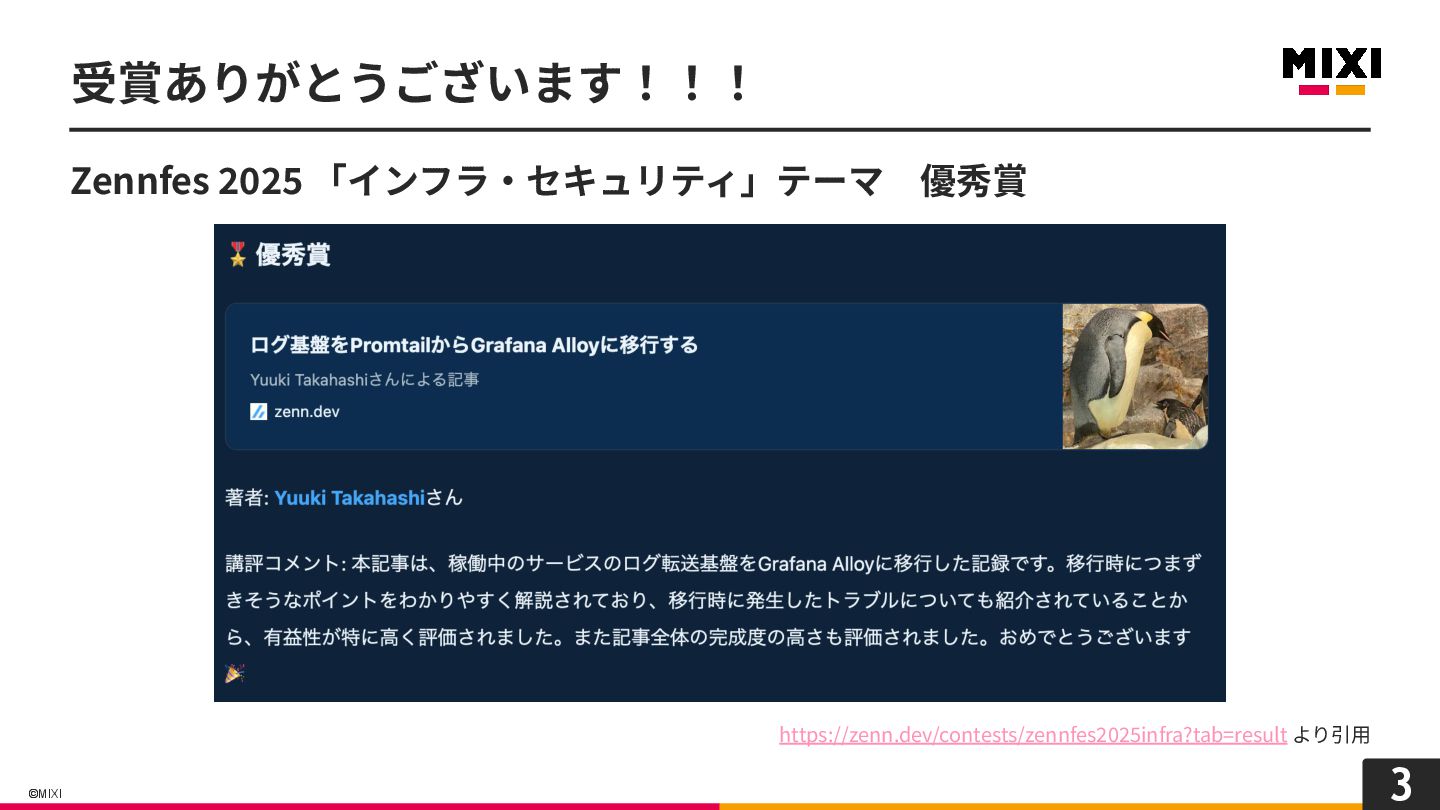Open the zenn.dev contest result link
This screenshot has width=1440, height=810.
pyautogui.click(x=1033, y=735)
